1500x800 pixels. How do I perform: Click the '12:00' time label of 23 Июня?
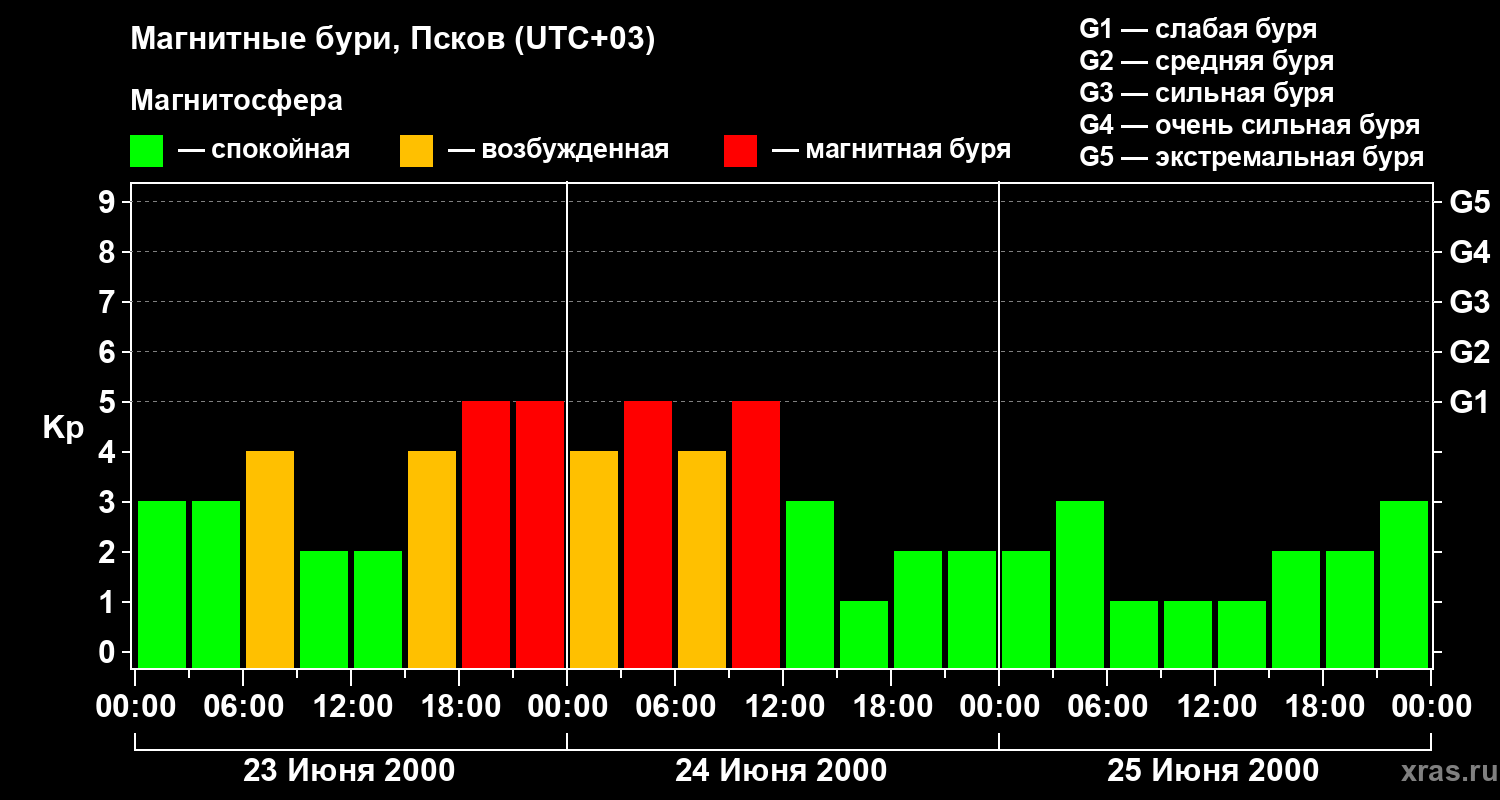point(351,707)
